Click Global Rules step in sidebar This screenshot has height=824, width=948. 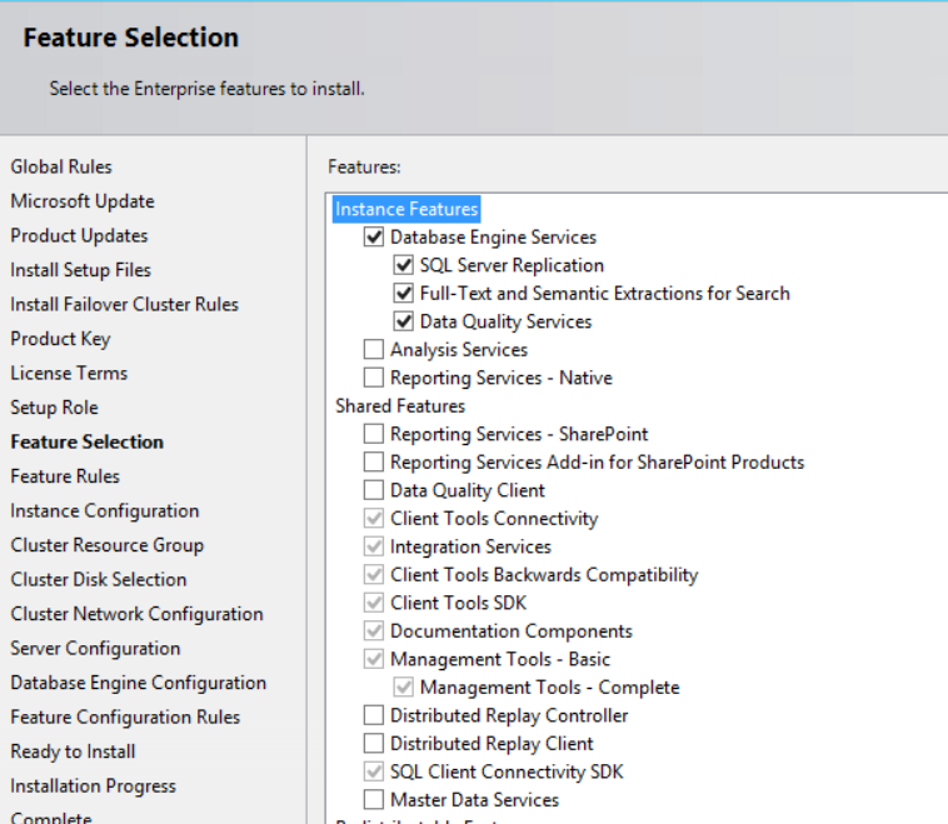pyautogui.click(x=61, y=167)
